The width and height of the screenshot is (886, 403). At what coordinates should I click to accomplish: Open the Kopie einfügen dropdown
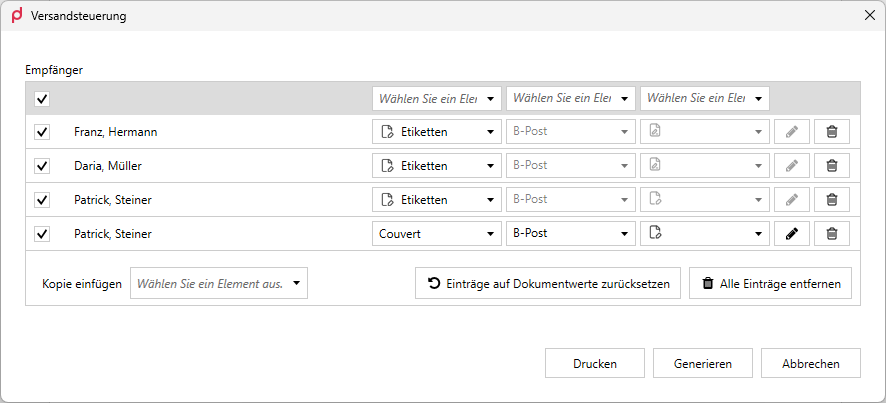tap(219, 283)
